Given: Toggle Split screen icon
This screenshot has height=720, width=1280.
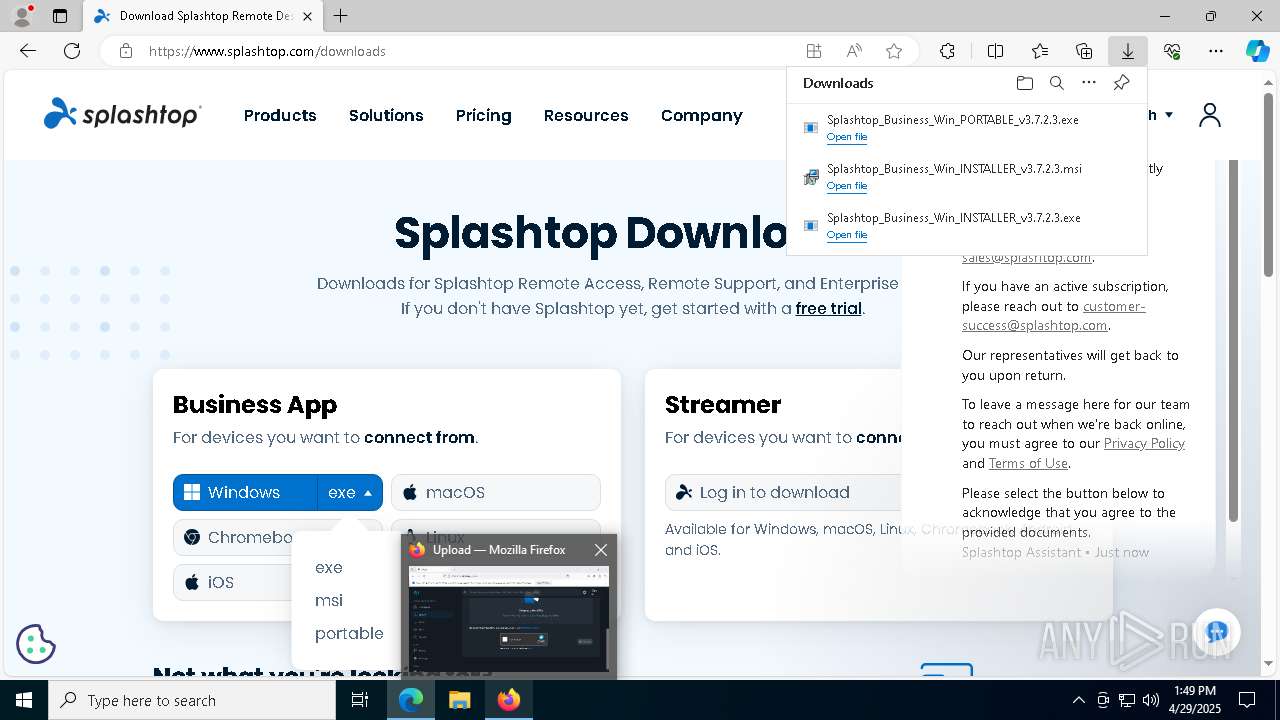Looking at the screenshot, I should pyautogui.click(x=995, y=51).
